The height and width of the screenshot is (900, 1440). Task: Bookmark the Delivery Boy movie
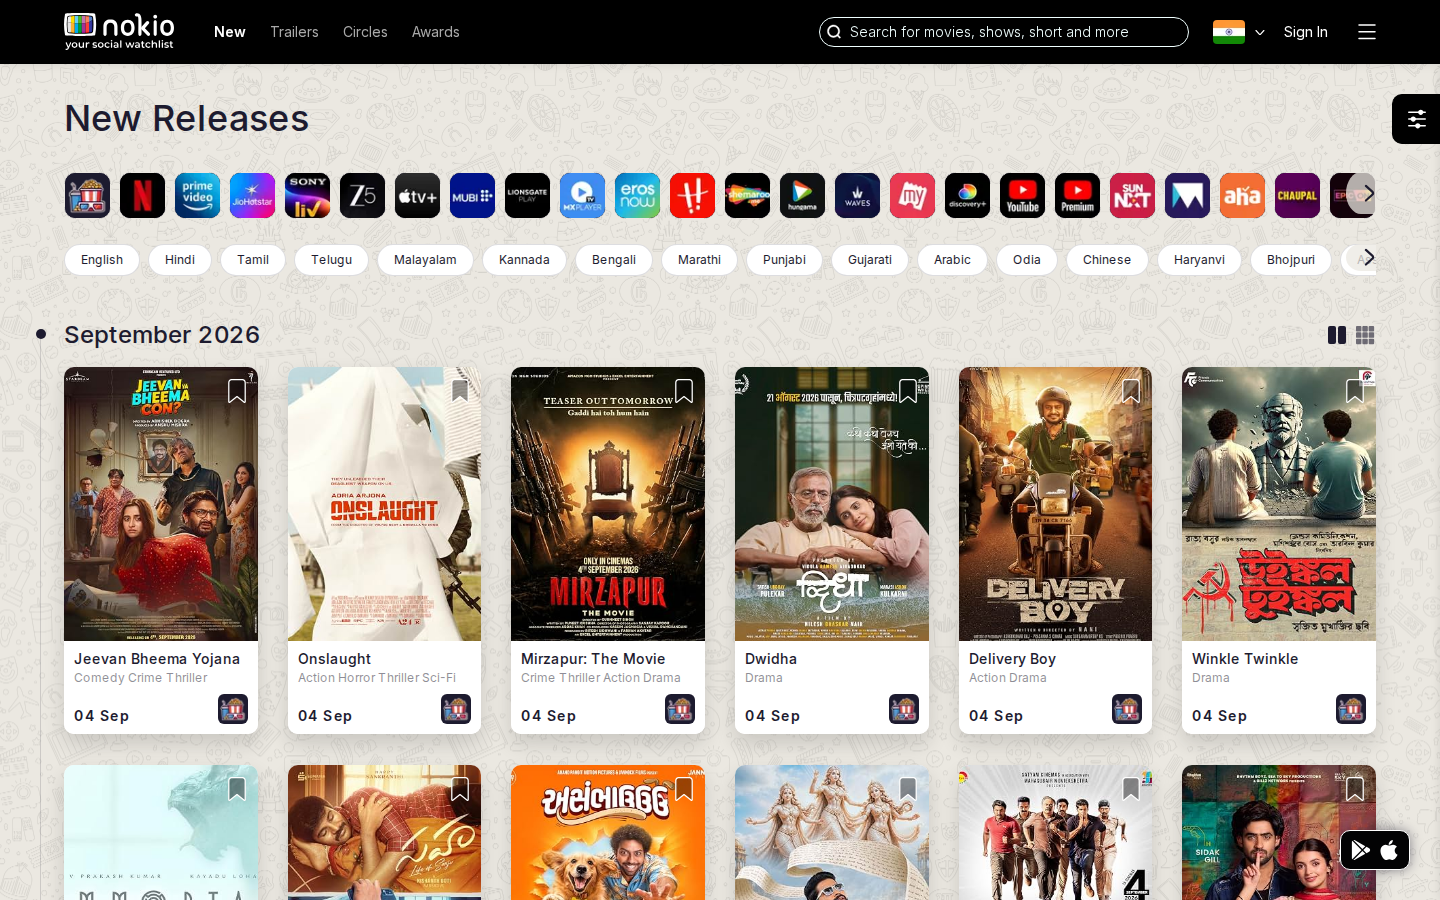point(1131,391)
